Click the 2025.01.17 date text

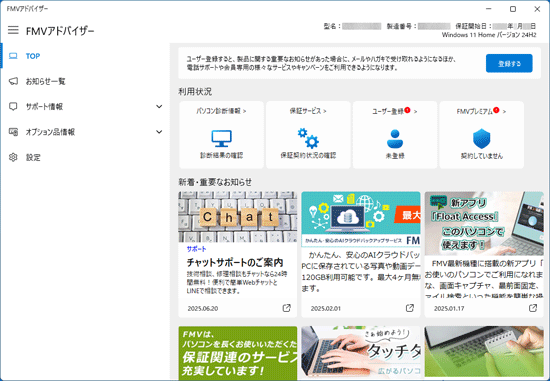(x=449, y=308)
